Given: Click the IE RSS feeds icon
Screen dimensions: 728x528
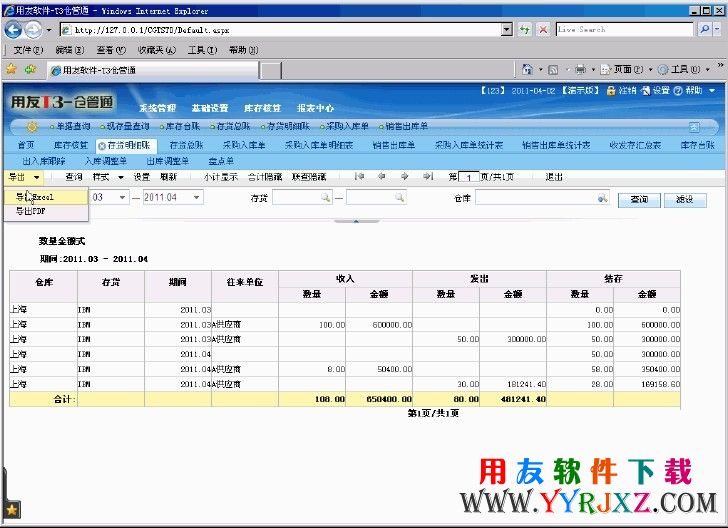Looking at the screenshot, I should [x=553, y=70].
